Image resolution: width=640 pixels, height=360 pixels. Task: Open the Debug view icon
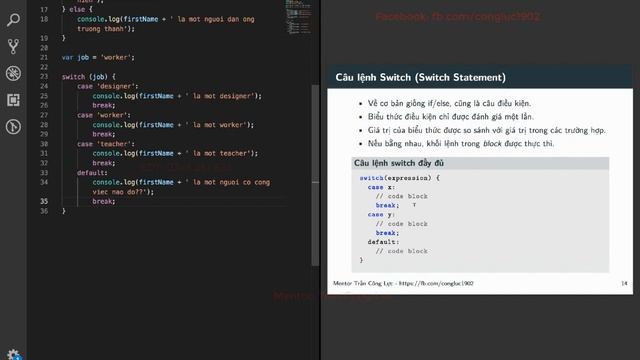click(x=13, y=73)
